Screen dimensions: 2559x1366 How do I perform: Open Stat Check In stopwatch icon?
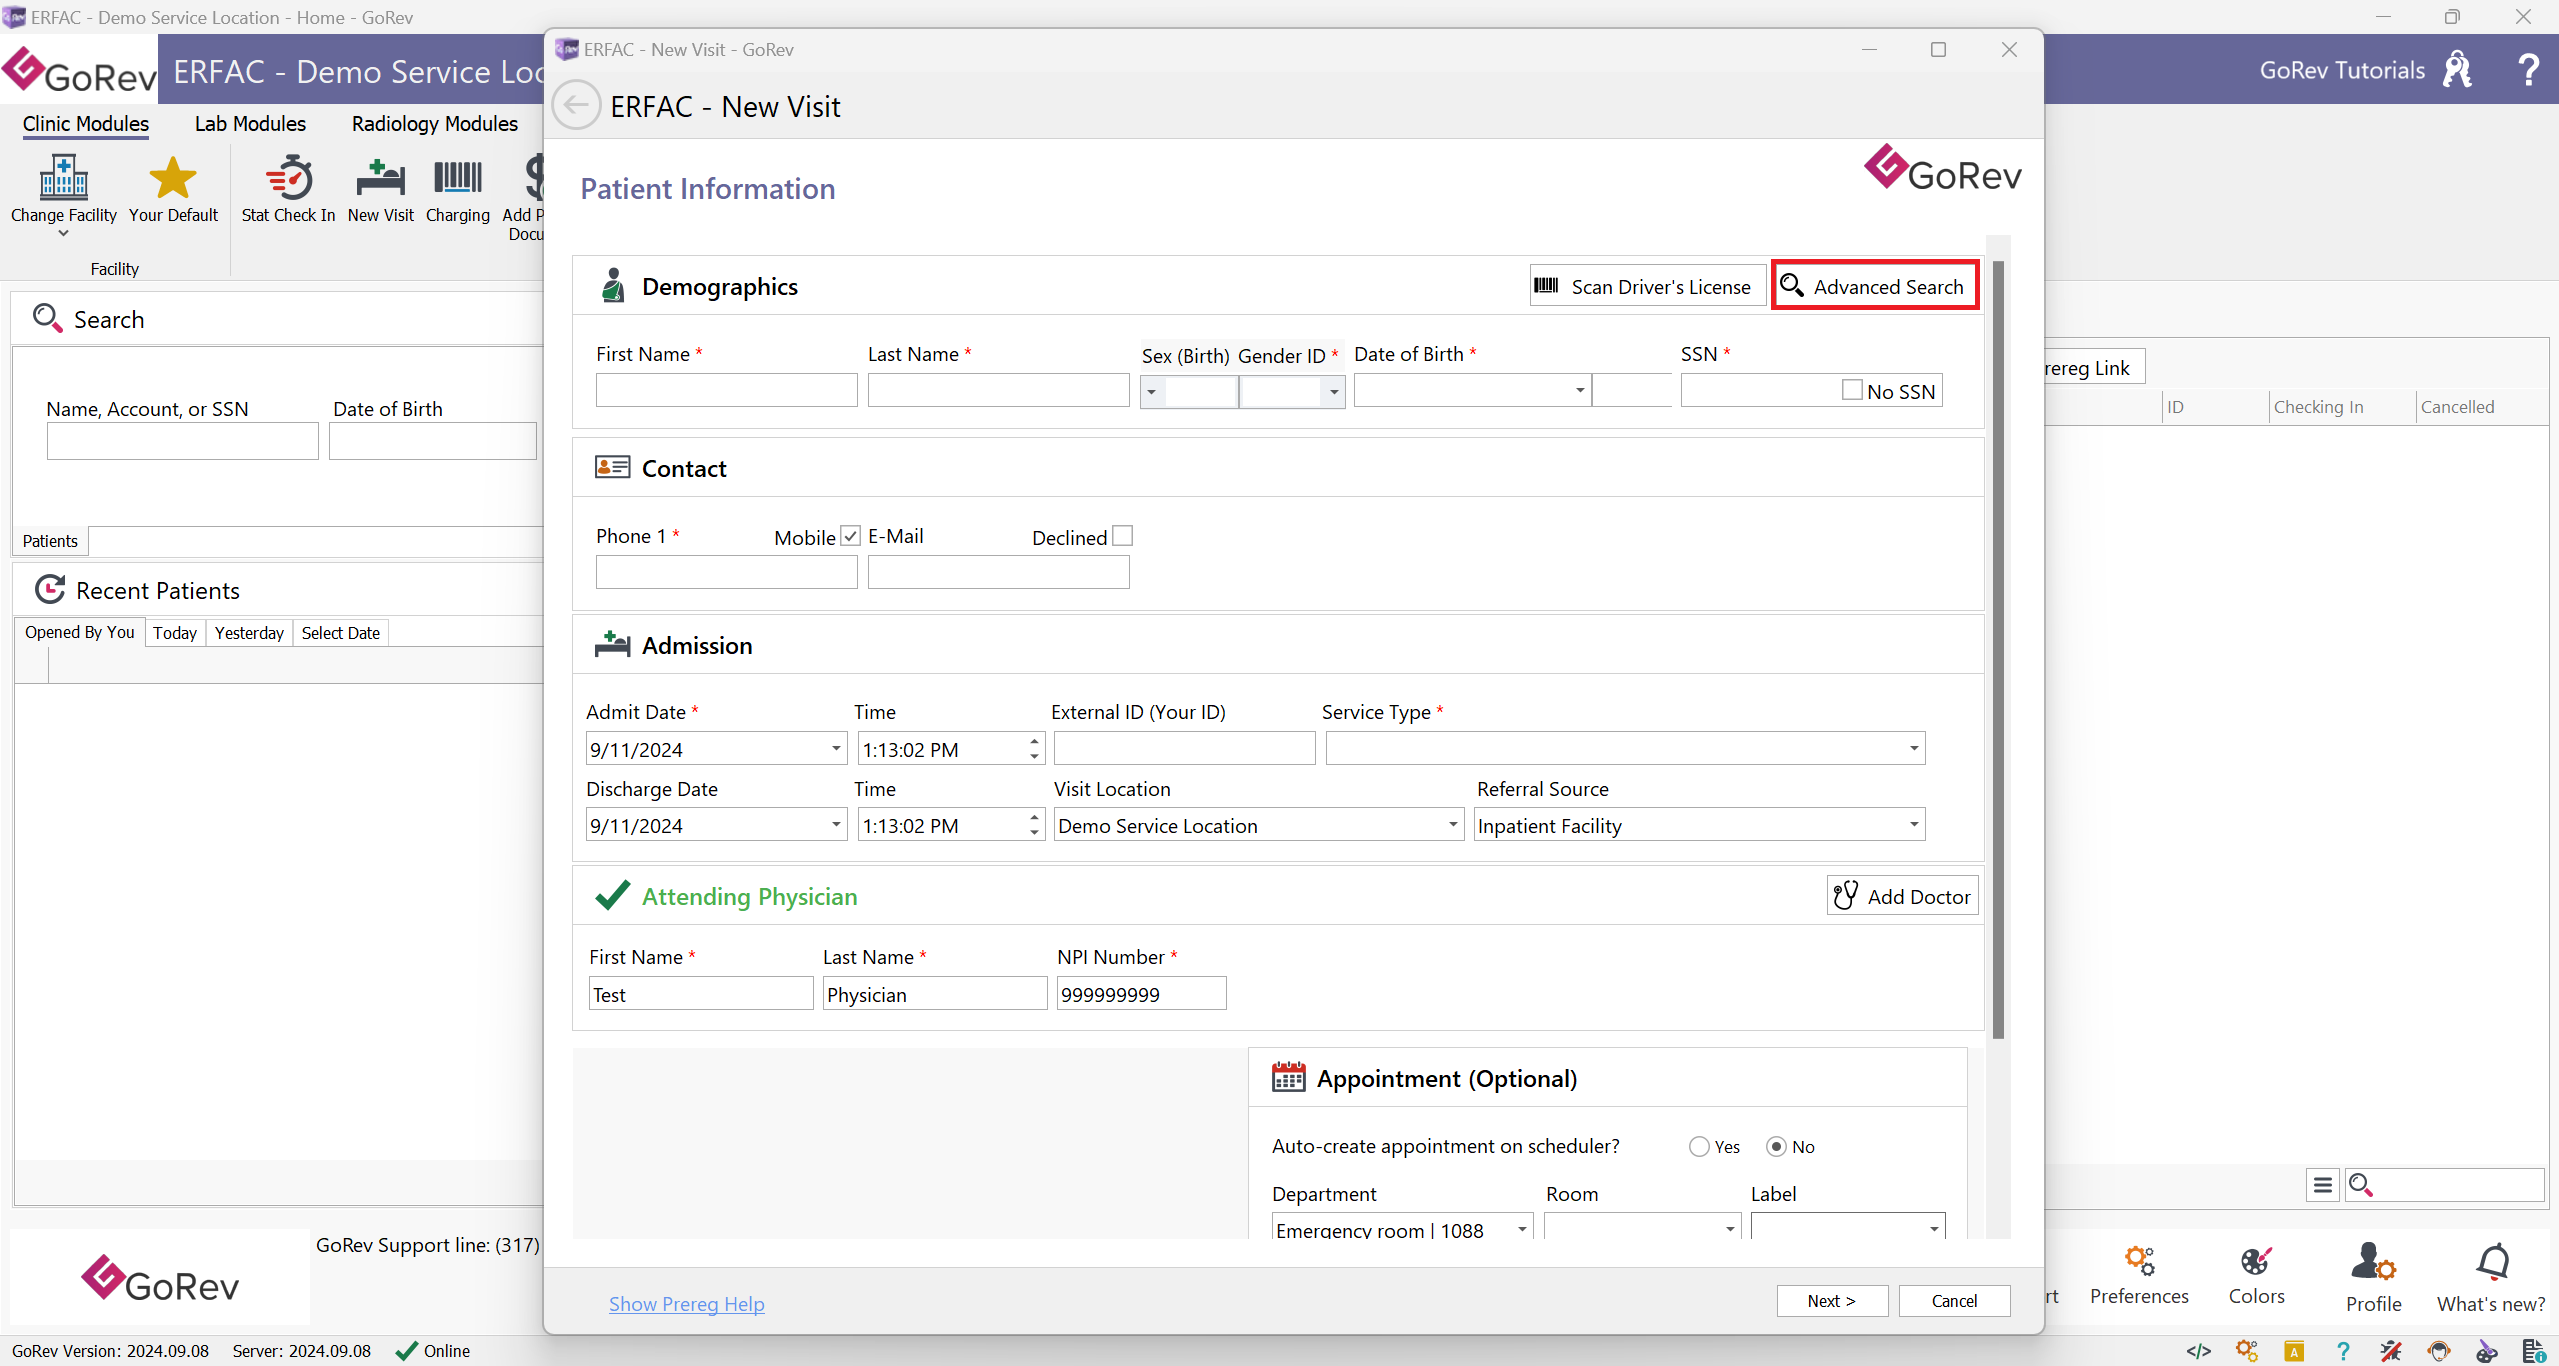coord(288,178)
